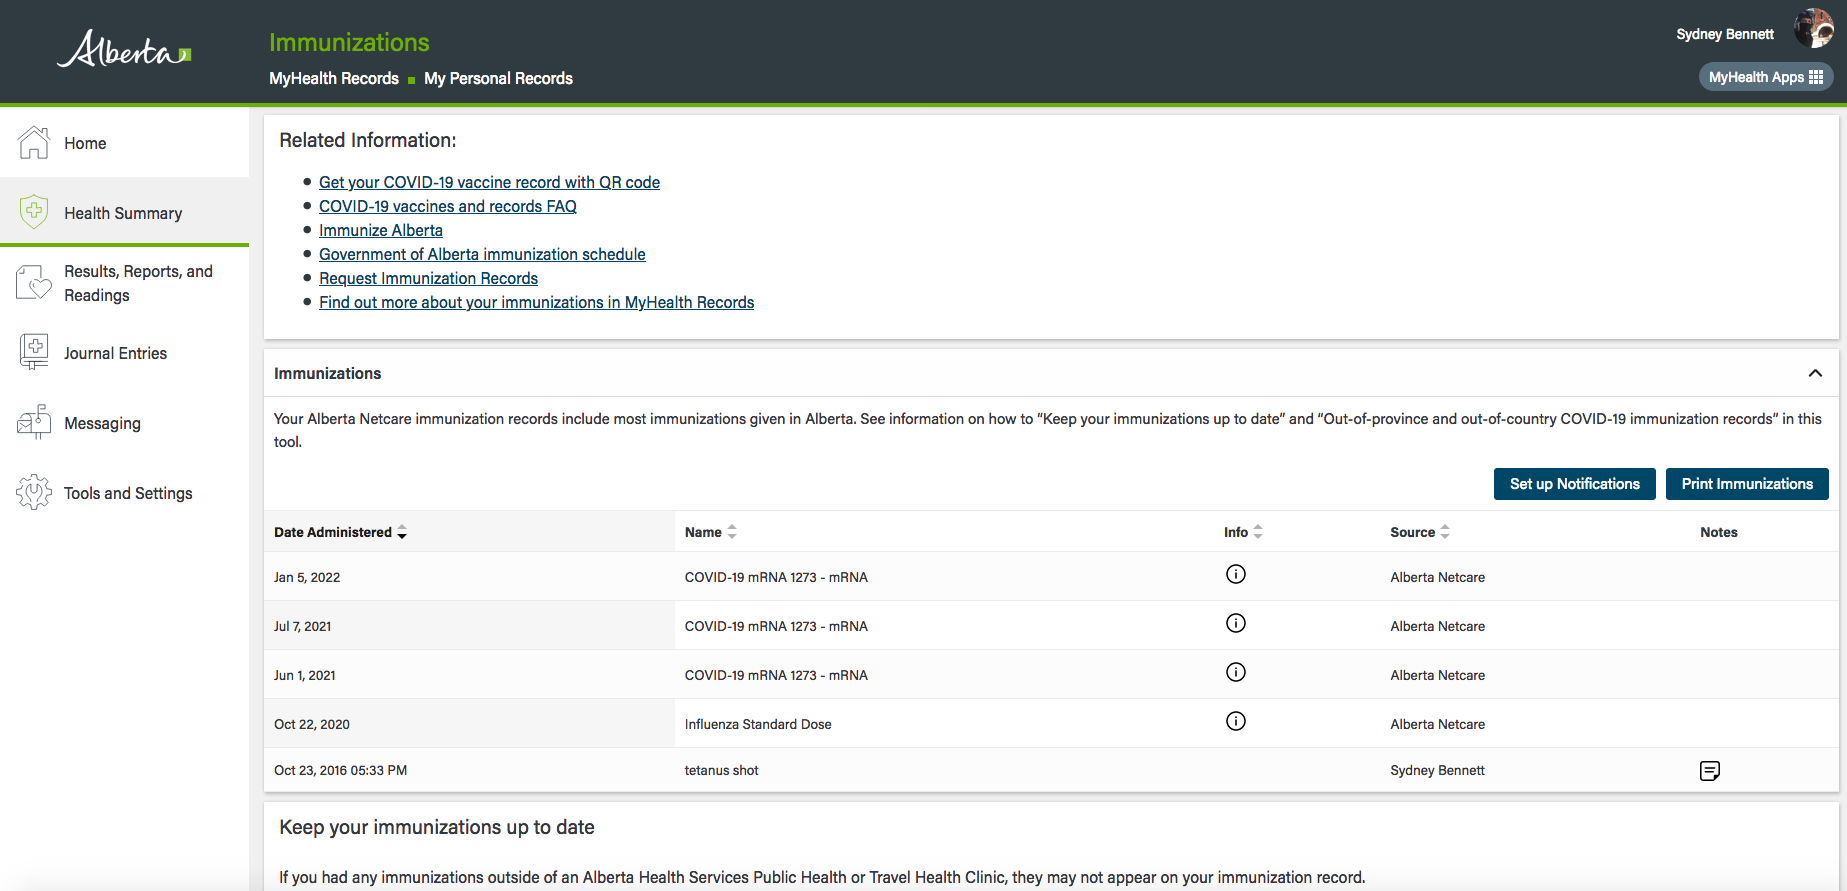Sort table by Info column arrows
Screen dimensions: 1847x891
point(1258,532)
